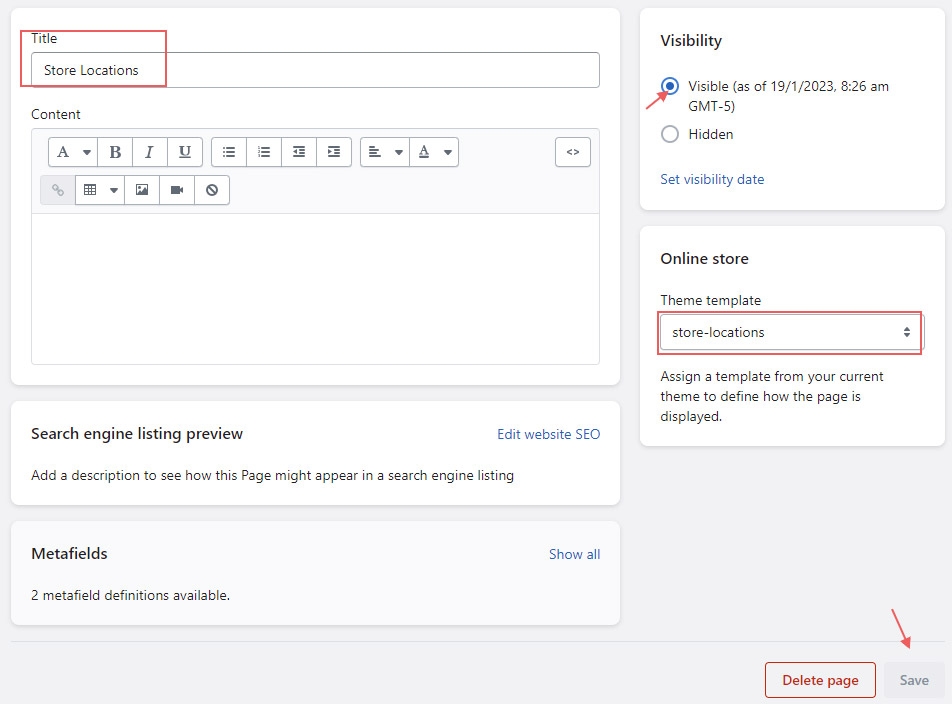Expand the font formatting dropdown
This screenshot has height=704, width=952.
pyautogui.click(x=73, y=152)
